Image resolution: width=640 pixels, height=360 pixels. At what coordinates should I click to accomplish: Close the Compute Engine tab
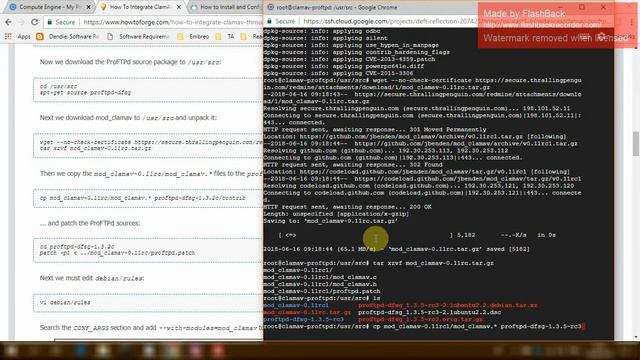[88, 7]
